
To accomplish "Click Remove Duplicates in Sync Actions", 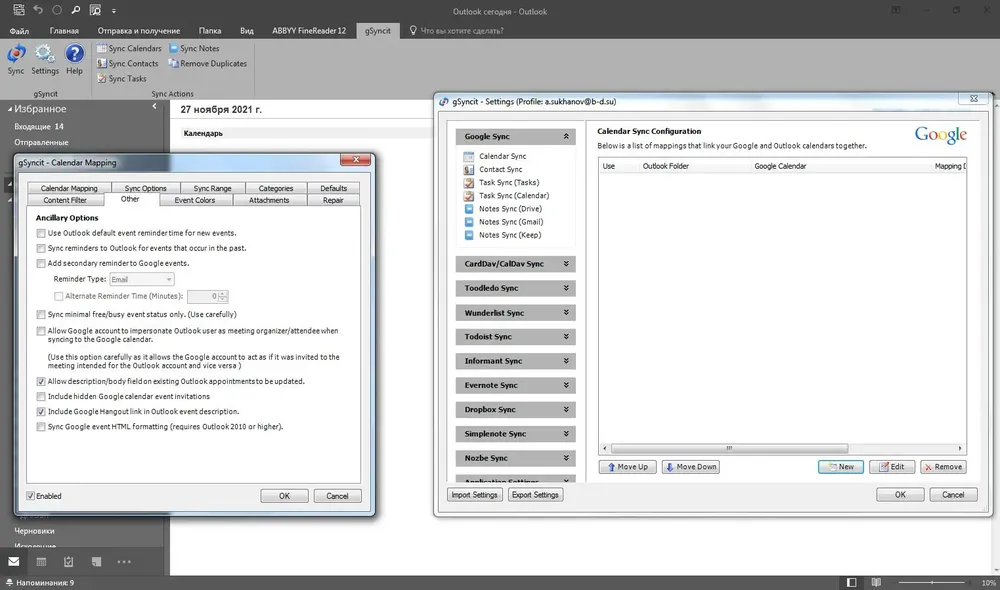I will (207, 64).
